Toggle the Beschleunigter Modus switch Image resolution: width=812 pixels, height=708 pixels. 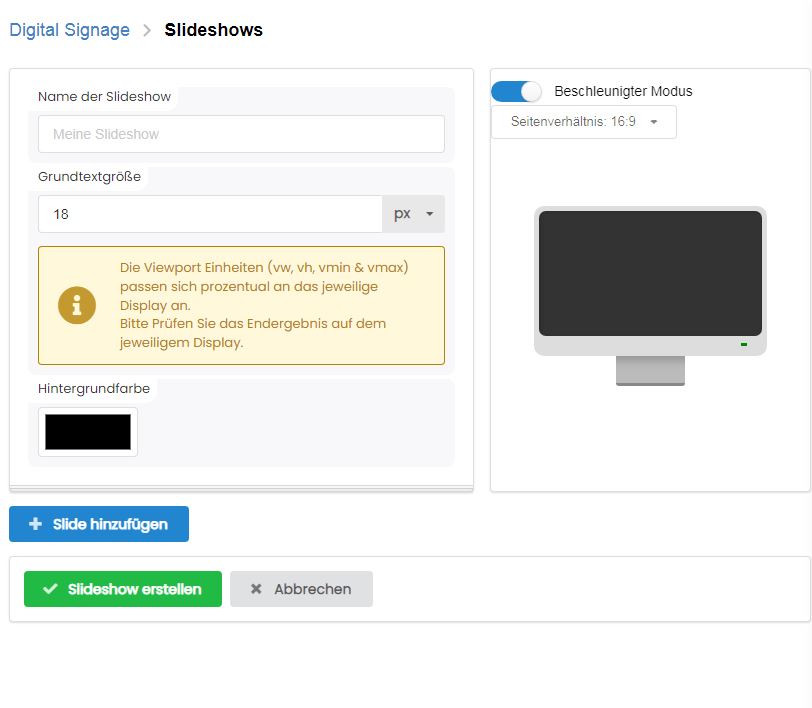(x=516, y=91)
